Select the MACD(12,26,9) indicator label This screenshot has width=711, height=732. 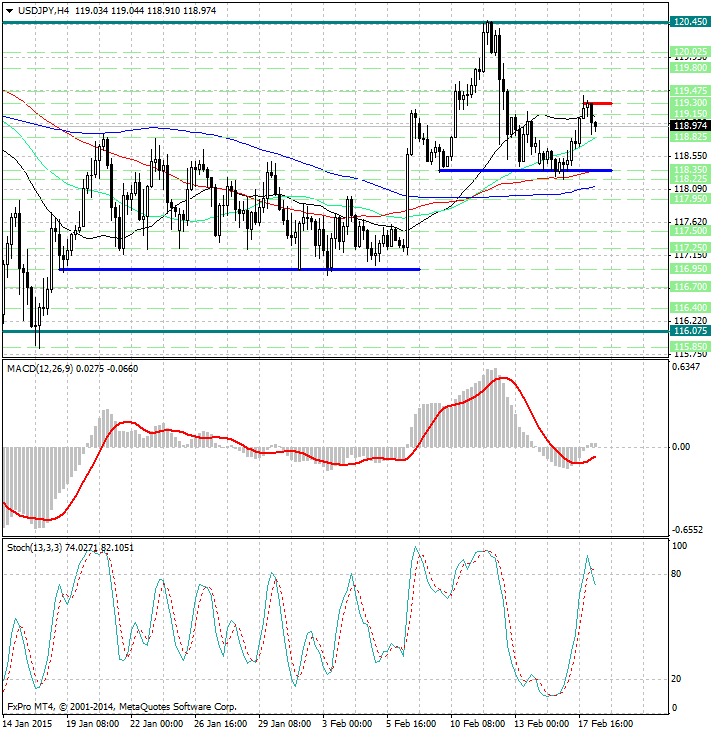coord(40,369)
